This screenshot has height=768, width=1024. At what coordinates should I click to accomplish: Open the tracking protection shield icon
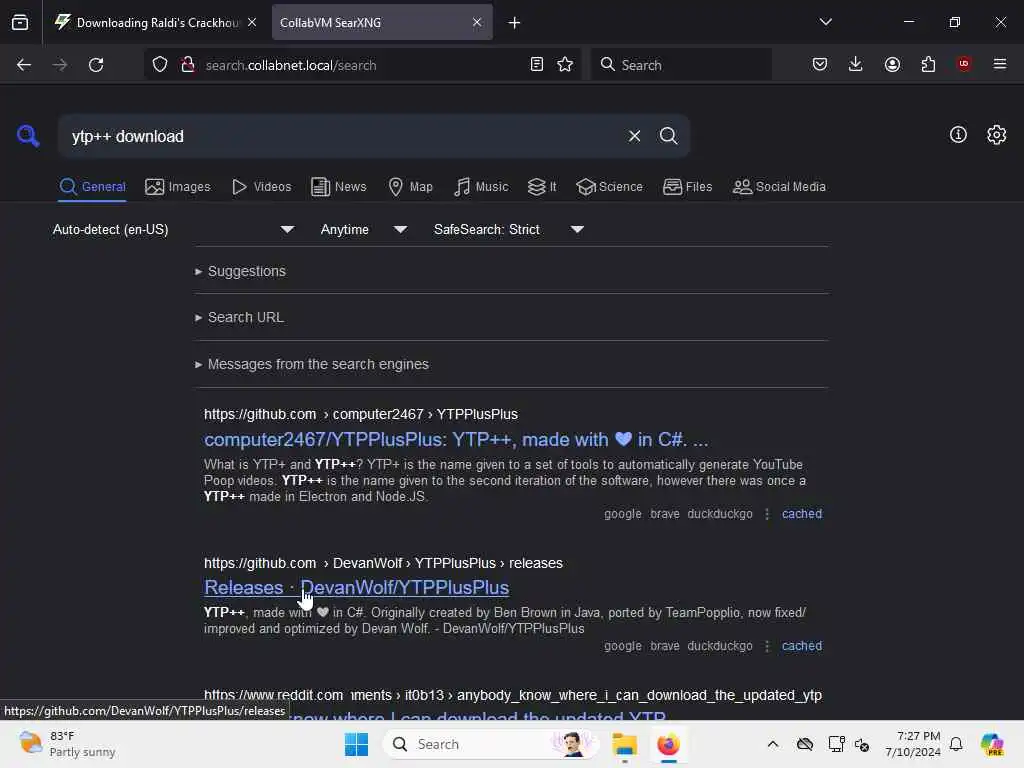pos(160,65)
